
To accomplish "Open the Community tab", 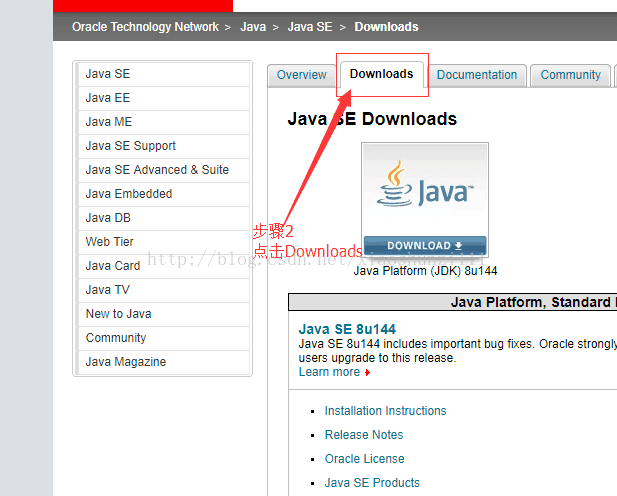I will pyautogui.click(x=571, y=75).
